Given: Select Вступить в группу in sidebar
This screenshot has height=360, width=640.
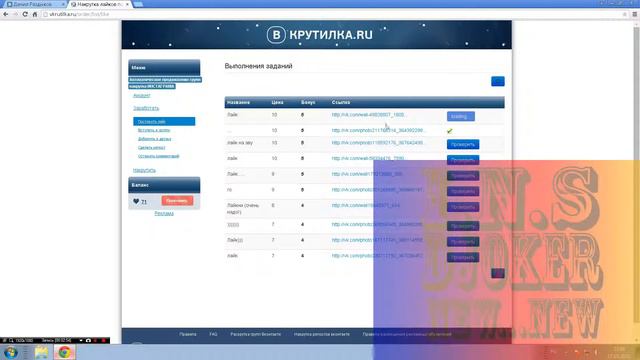Looking at the screenshot, I should [154, 130].
